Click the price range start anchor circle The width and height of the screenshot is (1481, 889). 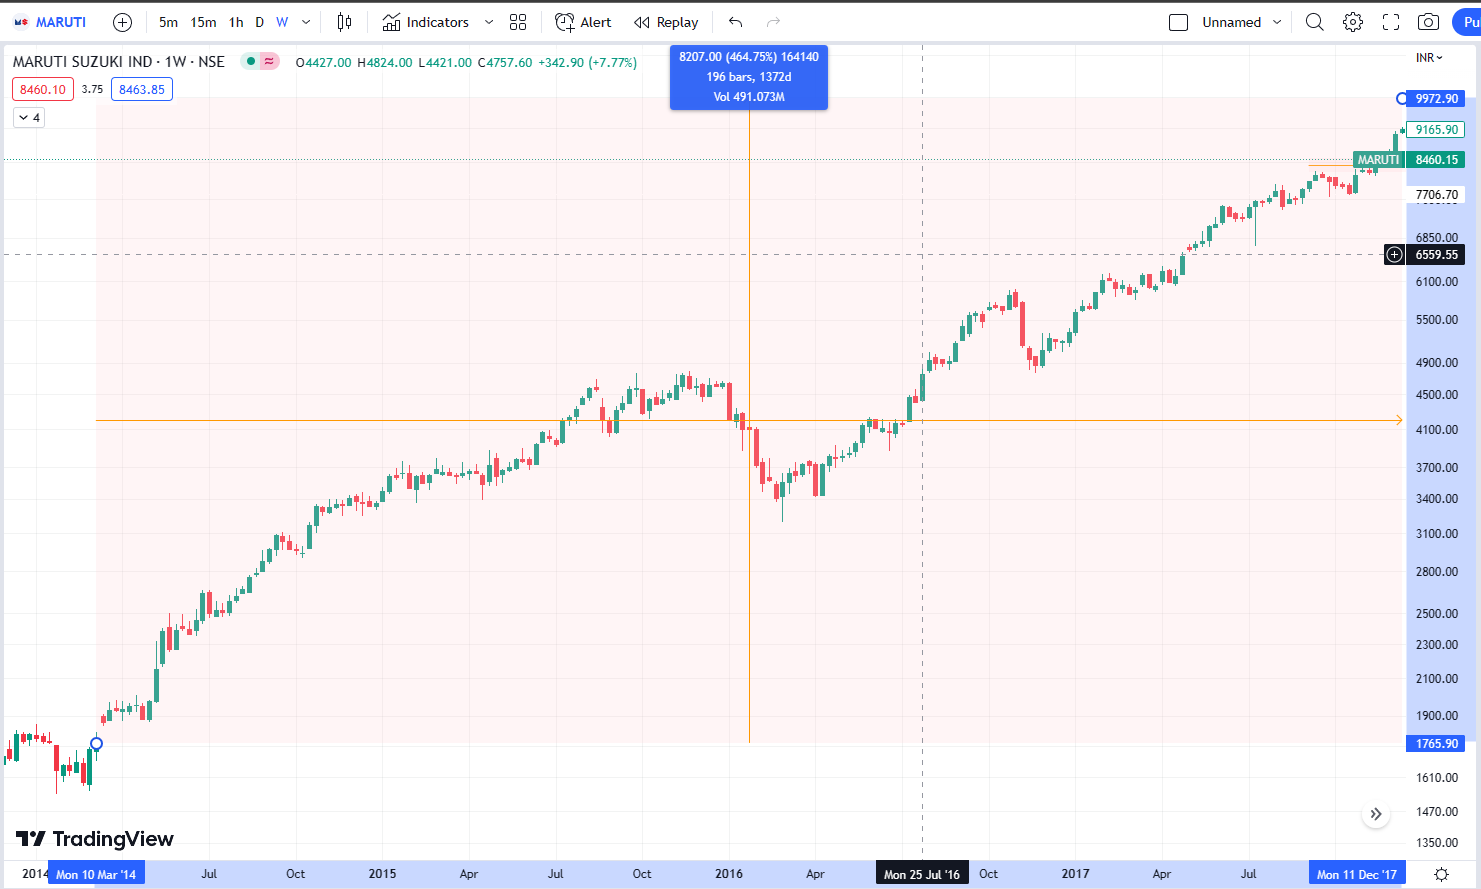pos(97,743)
